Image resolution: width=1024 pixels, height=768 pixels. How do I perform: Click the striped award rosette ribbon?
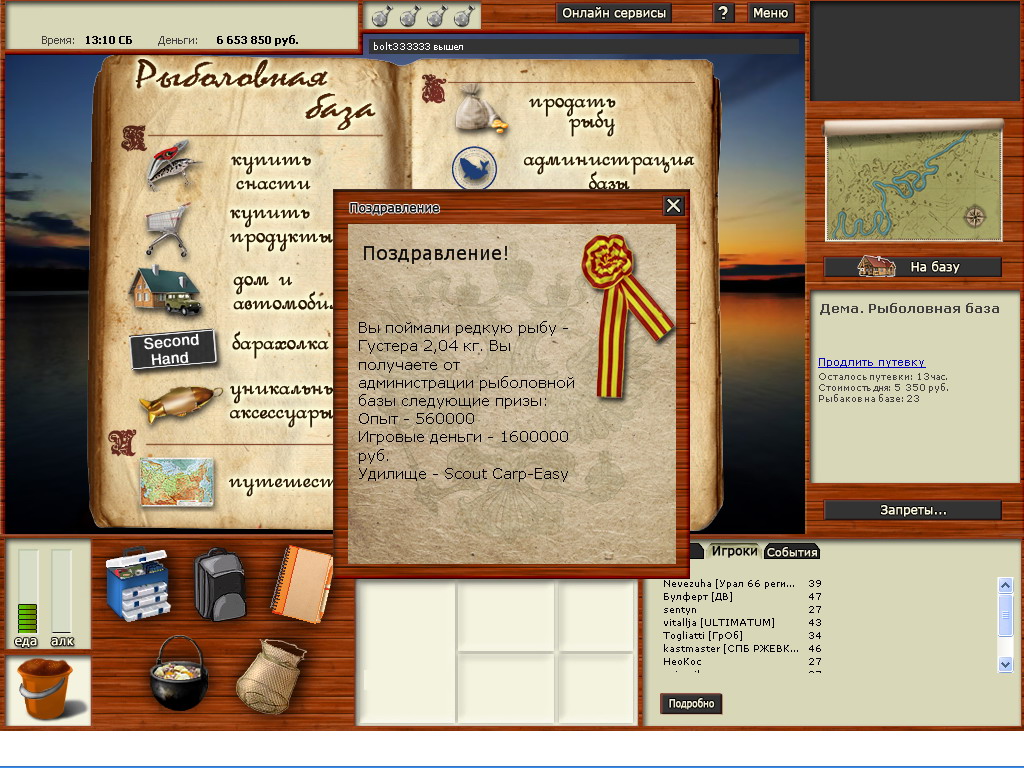(x=625, y=315)
